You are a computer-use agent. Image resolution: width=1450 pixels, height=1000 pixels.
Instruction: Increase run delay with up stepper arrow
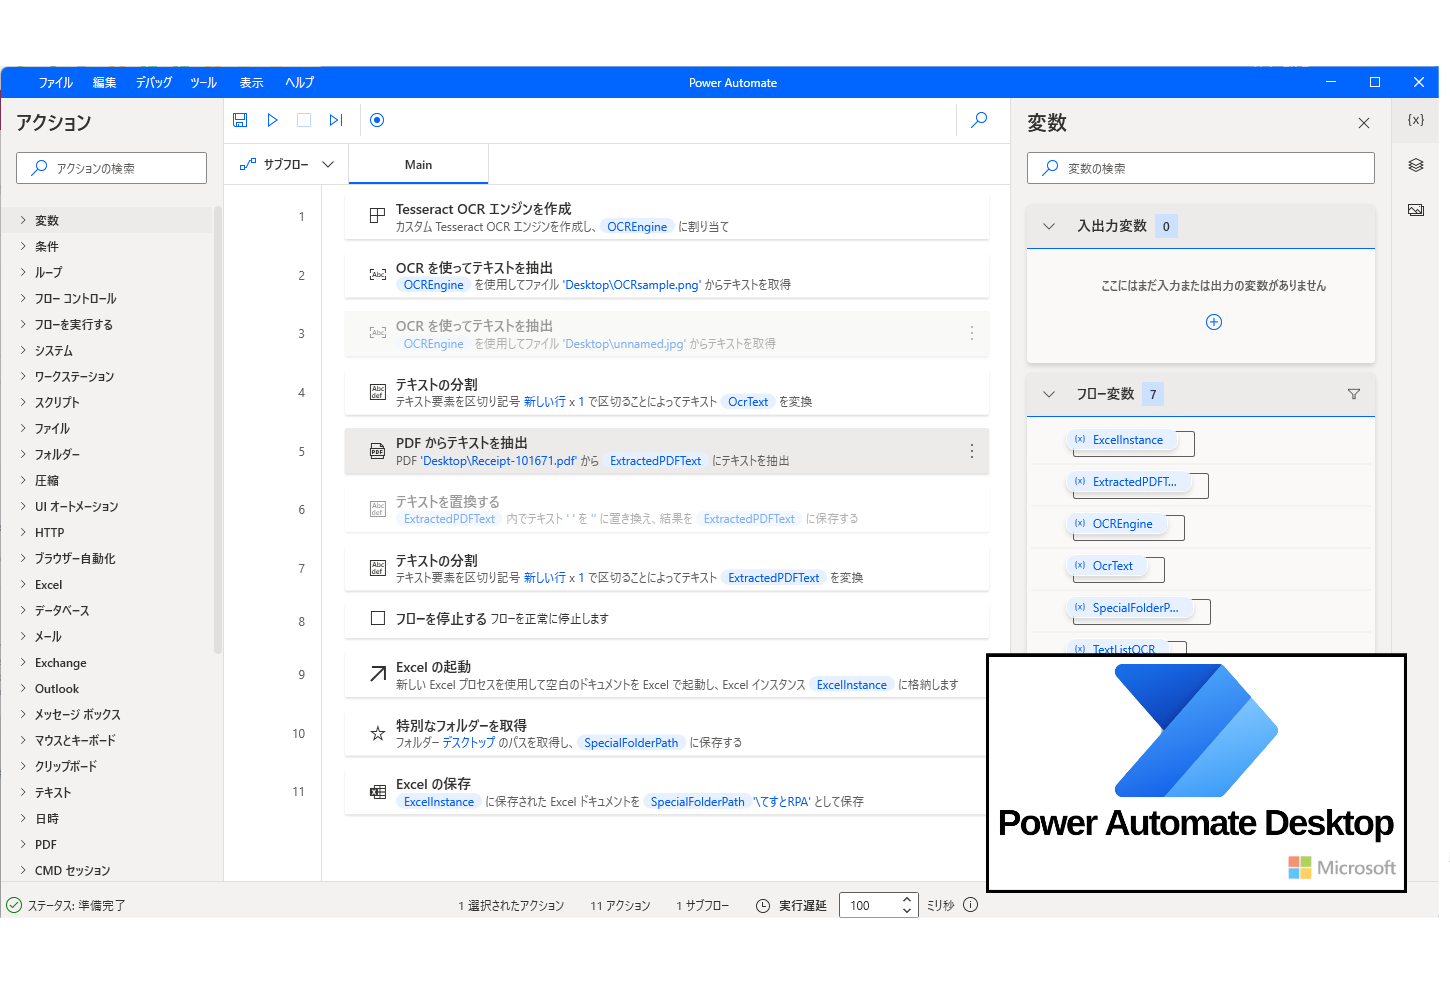point(907,899)
